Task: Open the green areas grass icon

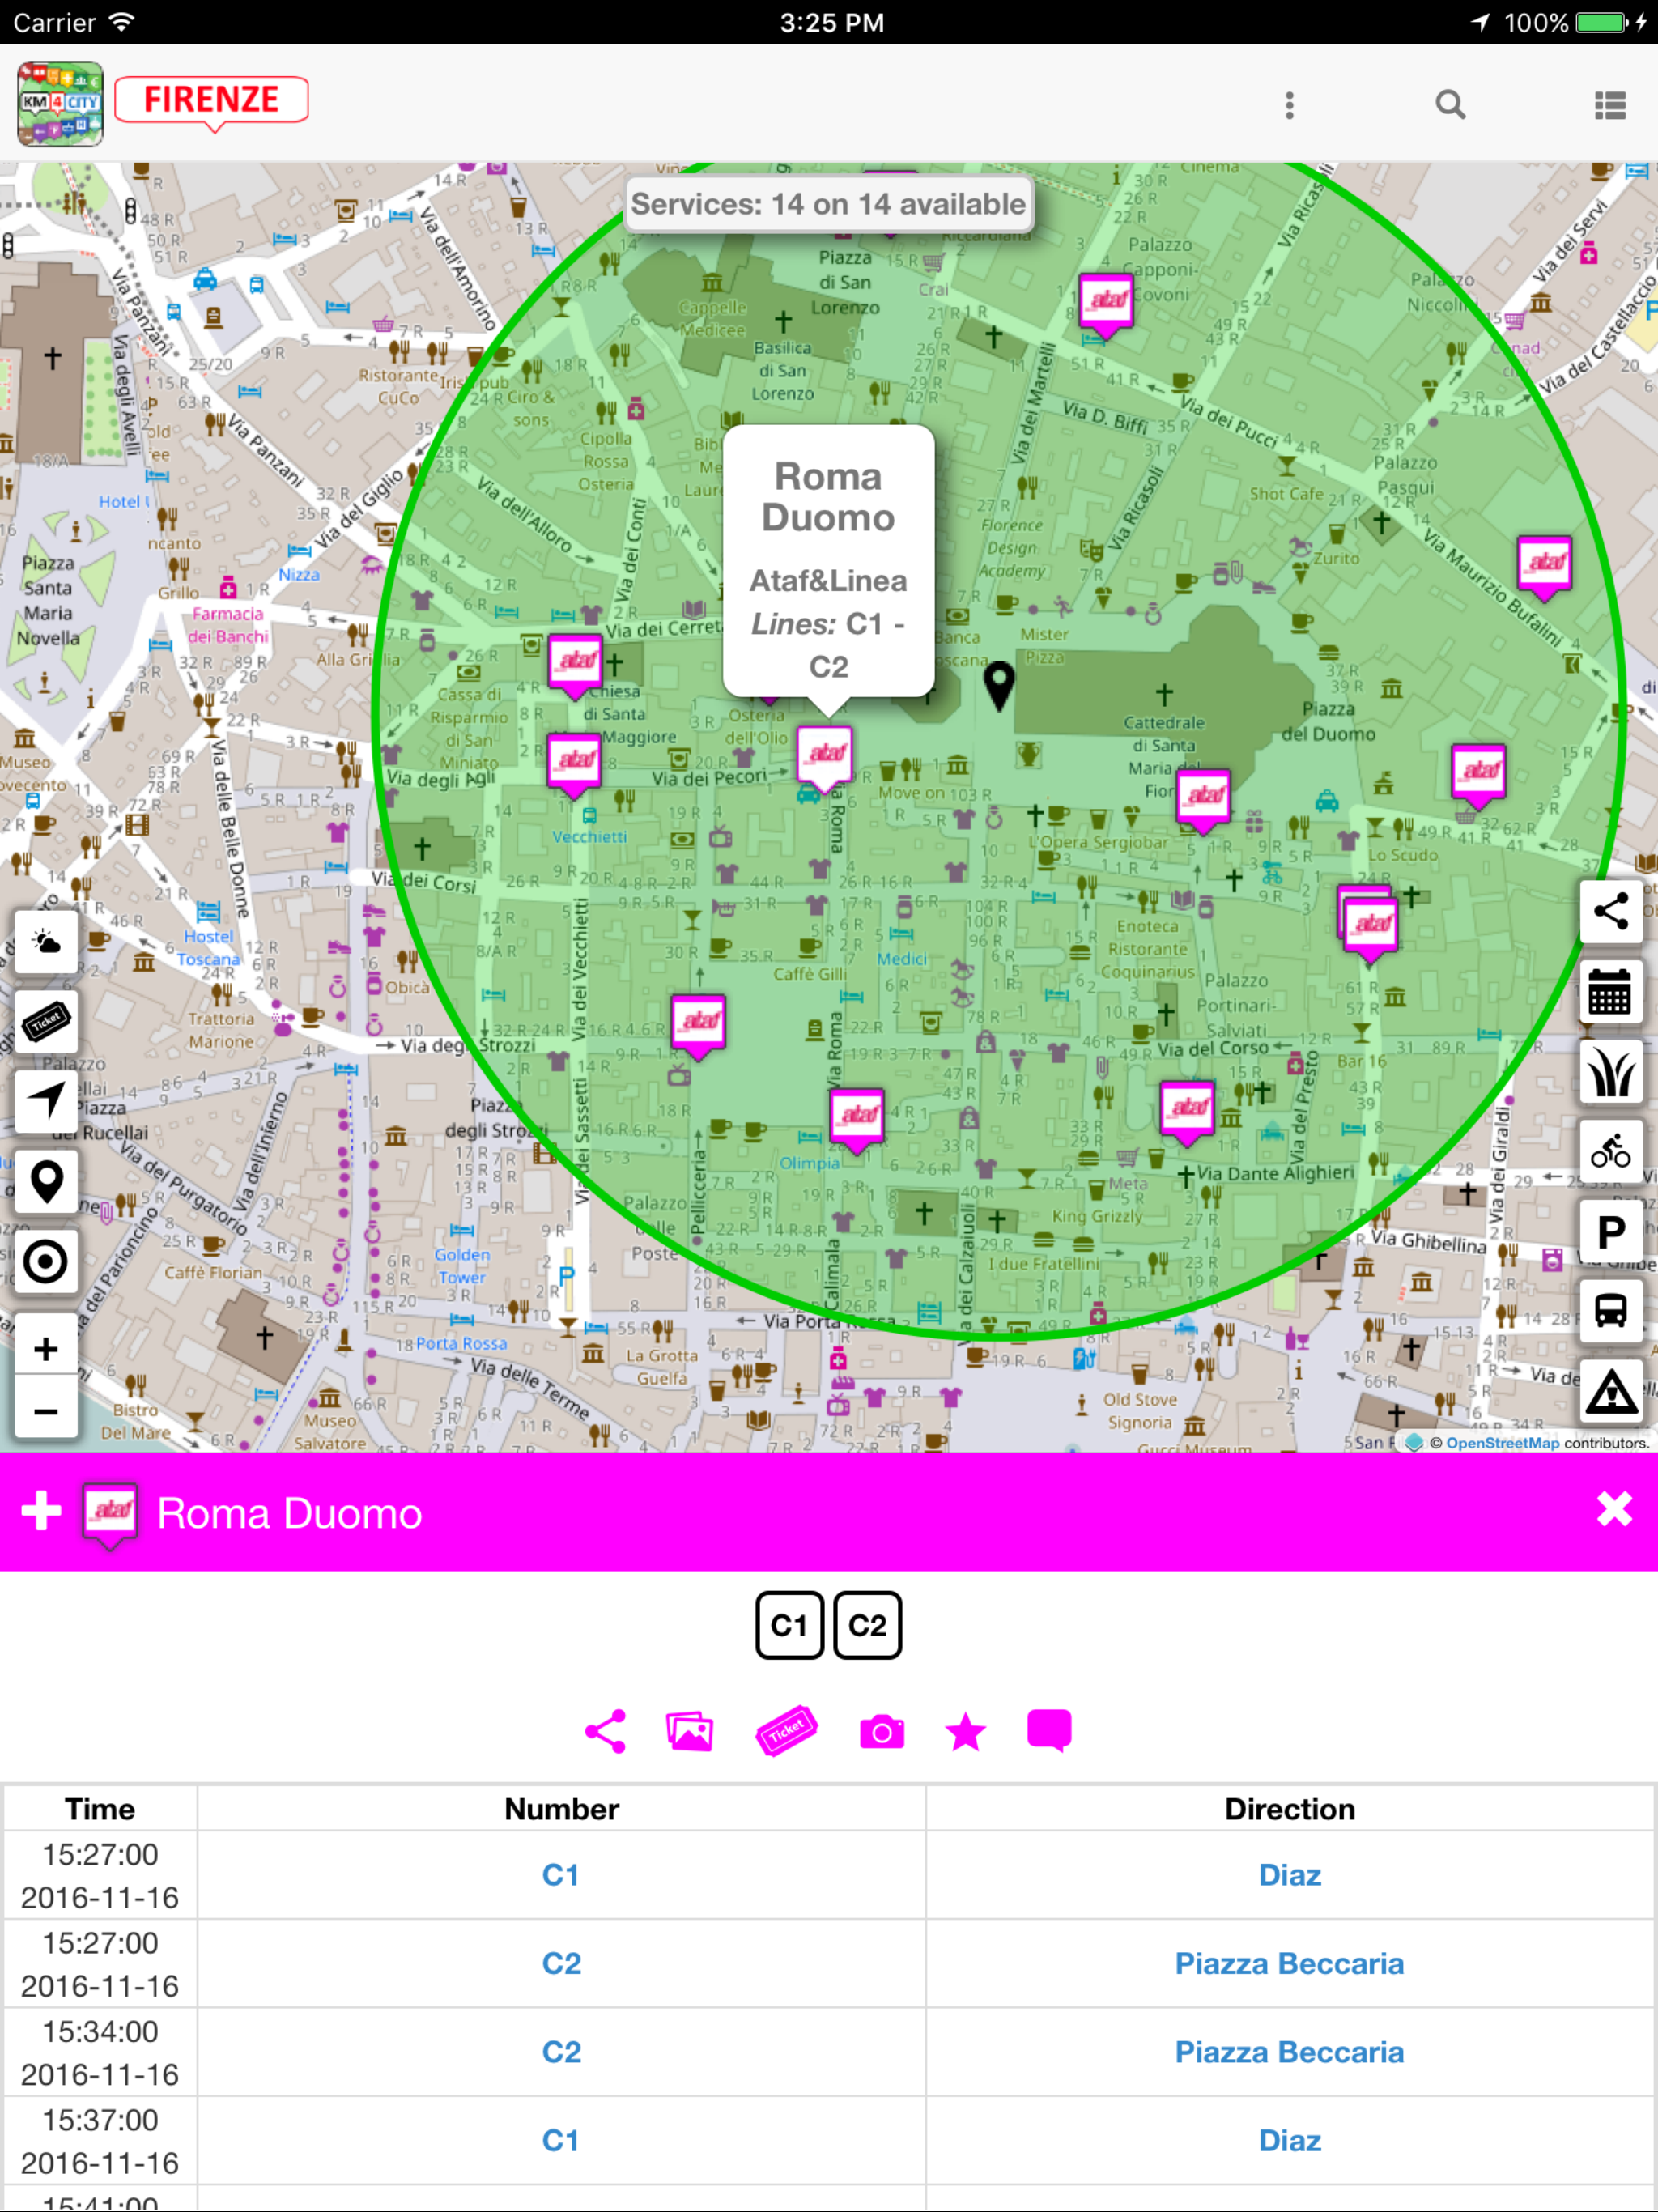Action: 1611,1071
